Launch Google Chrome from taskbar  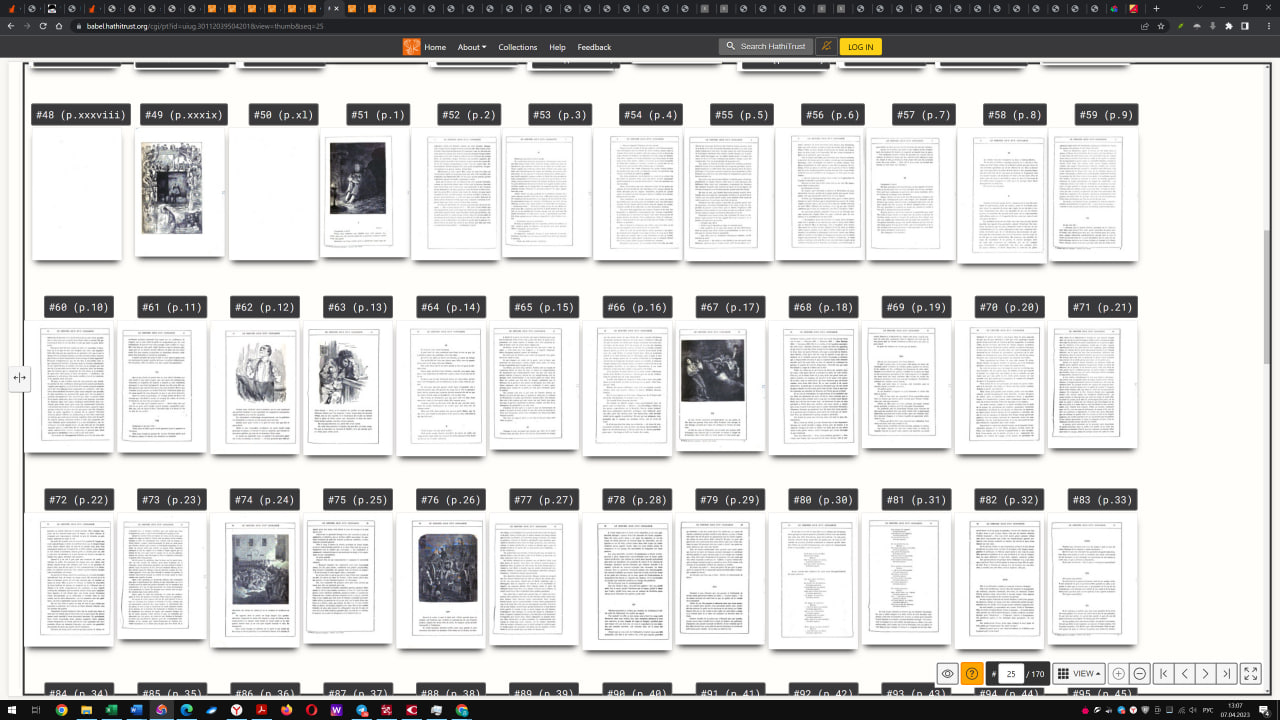click(61, 710)
